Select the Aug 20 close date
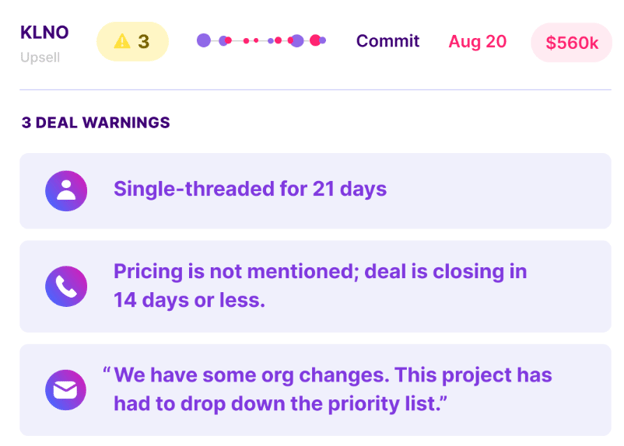 [477, 42]
